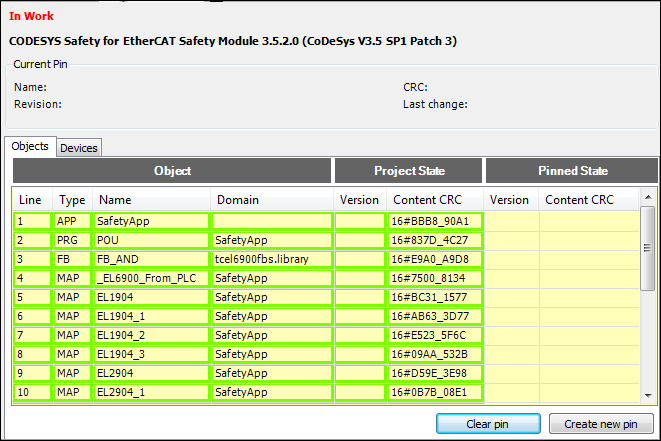Viewport: 661px width, 441px height.
Task: Click the tcel6900fbs.library domain cell
Action: (x=271, y=259)
